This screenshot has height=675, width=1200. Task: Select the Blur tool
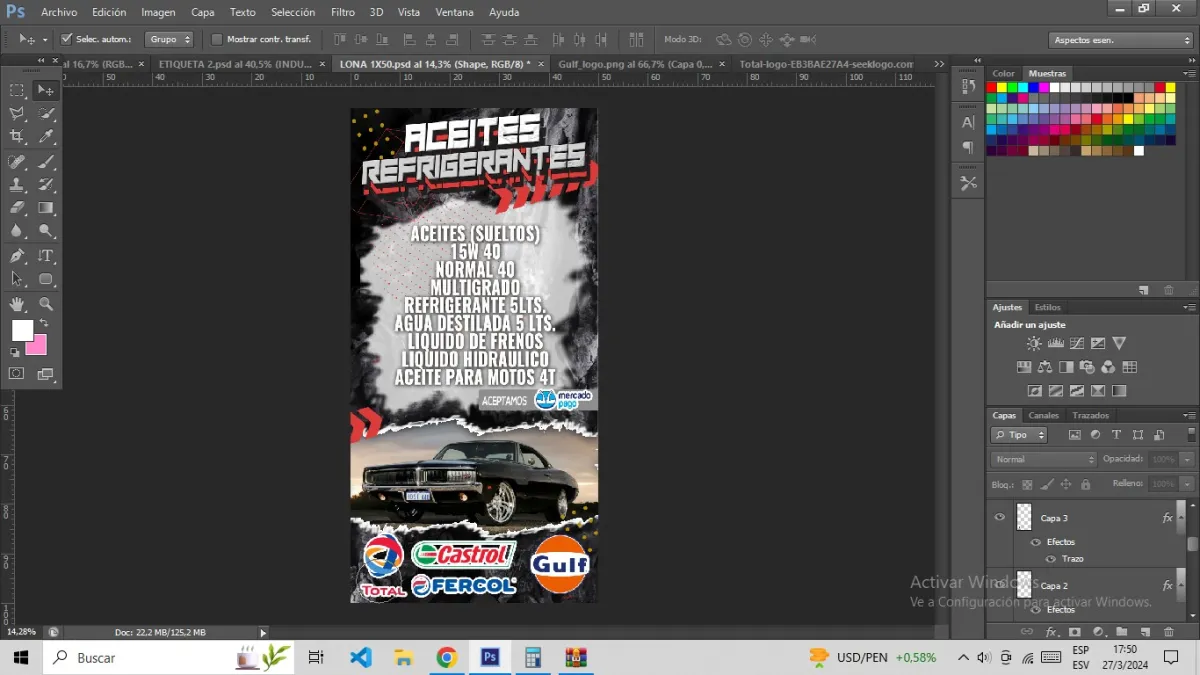[17, 231]
